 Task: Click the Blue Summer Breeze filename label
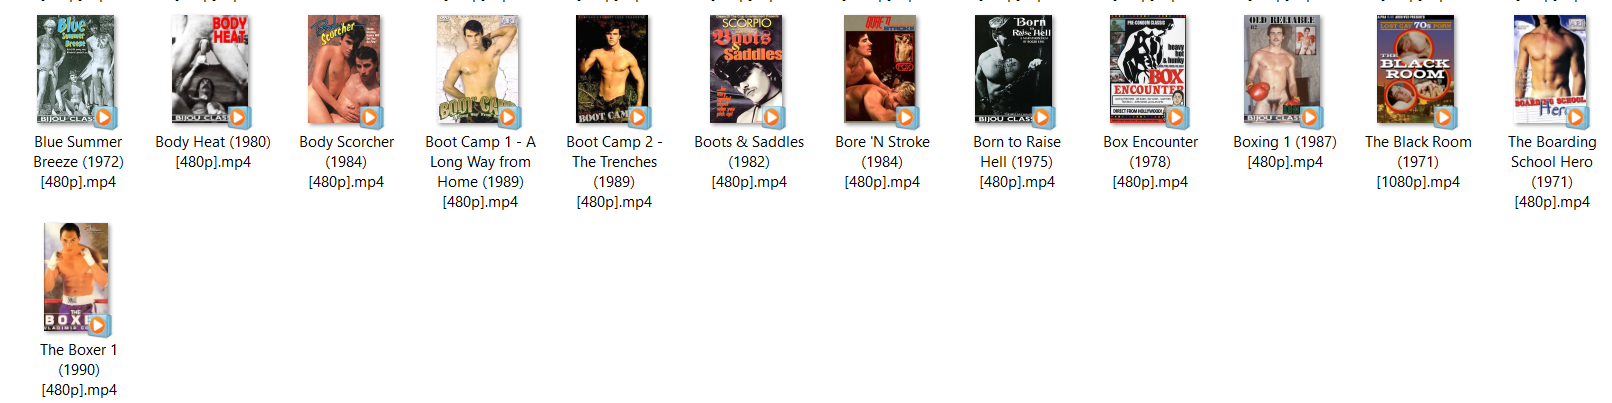coord(78,162)
